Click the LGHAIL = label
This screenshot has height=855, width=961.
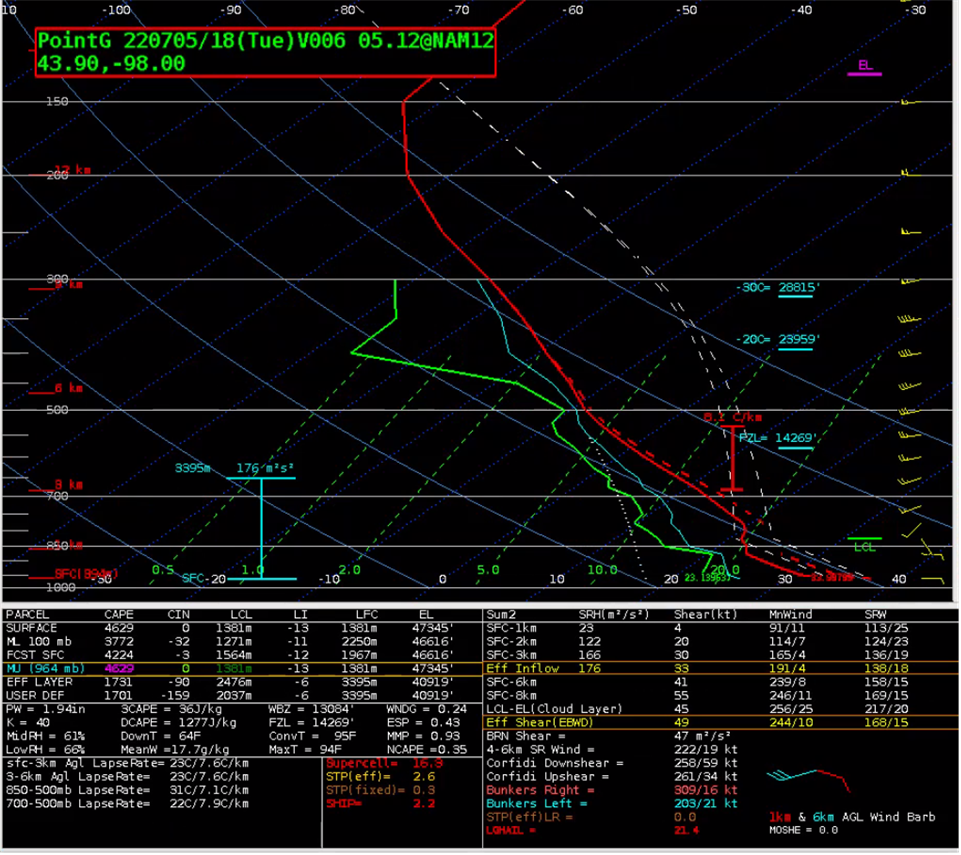click(x=511, y=830)
